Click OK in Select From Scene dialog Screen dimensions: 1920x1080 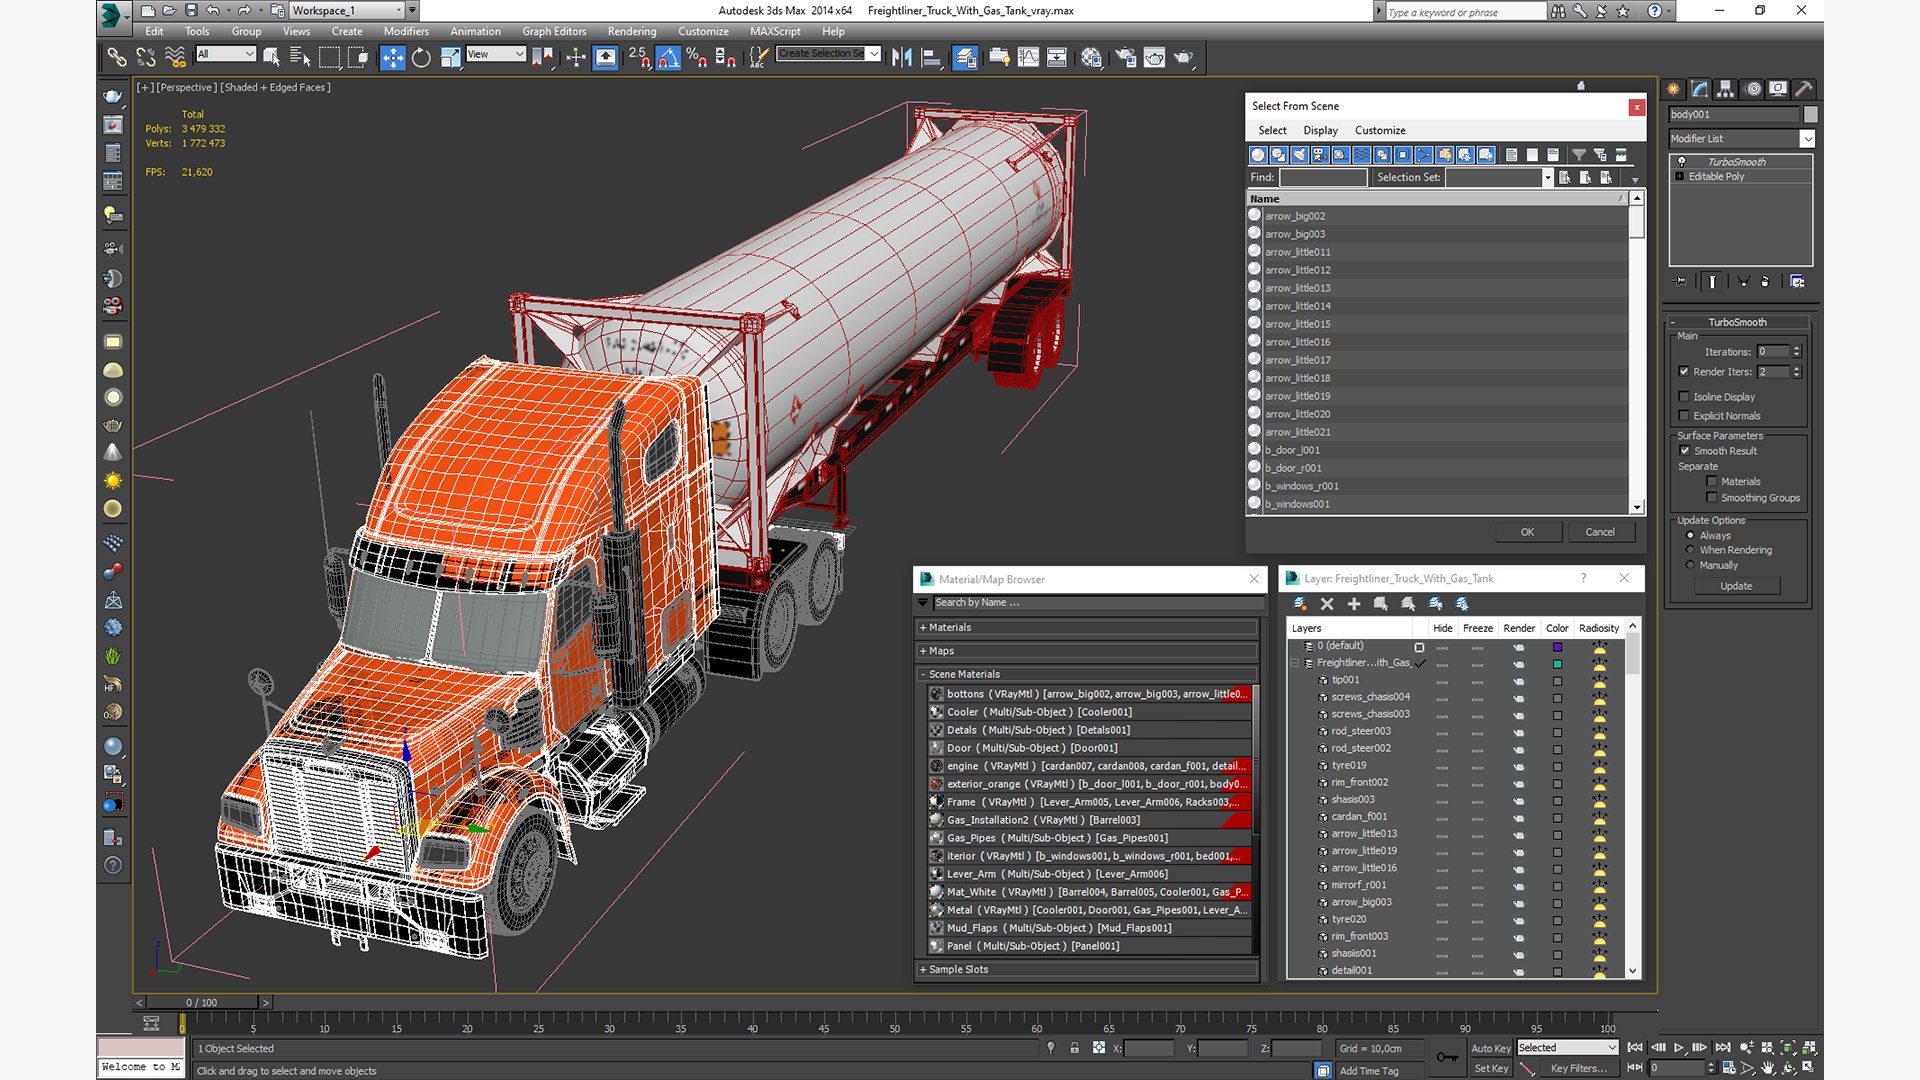coord(1527,532)
